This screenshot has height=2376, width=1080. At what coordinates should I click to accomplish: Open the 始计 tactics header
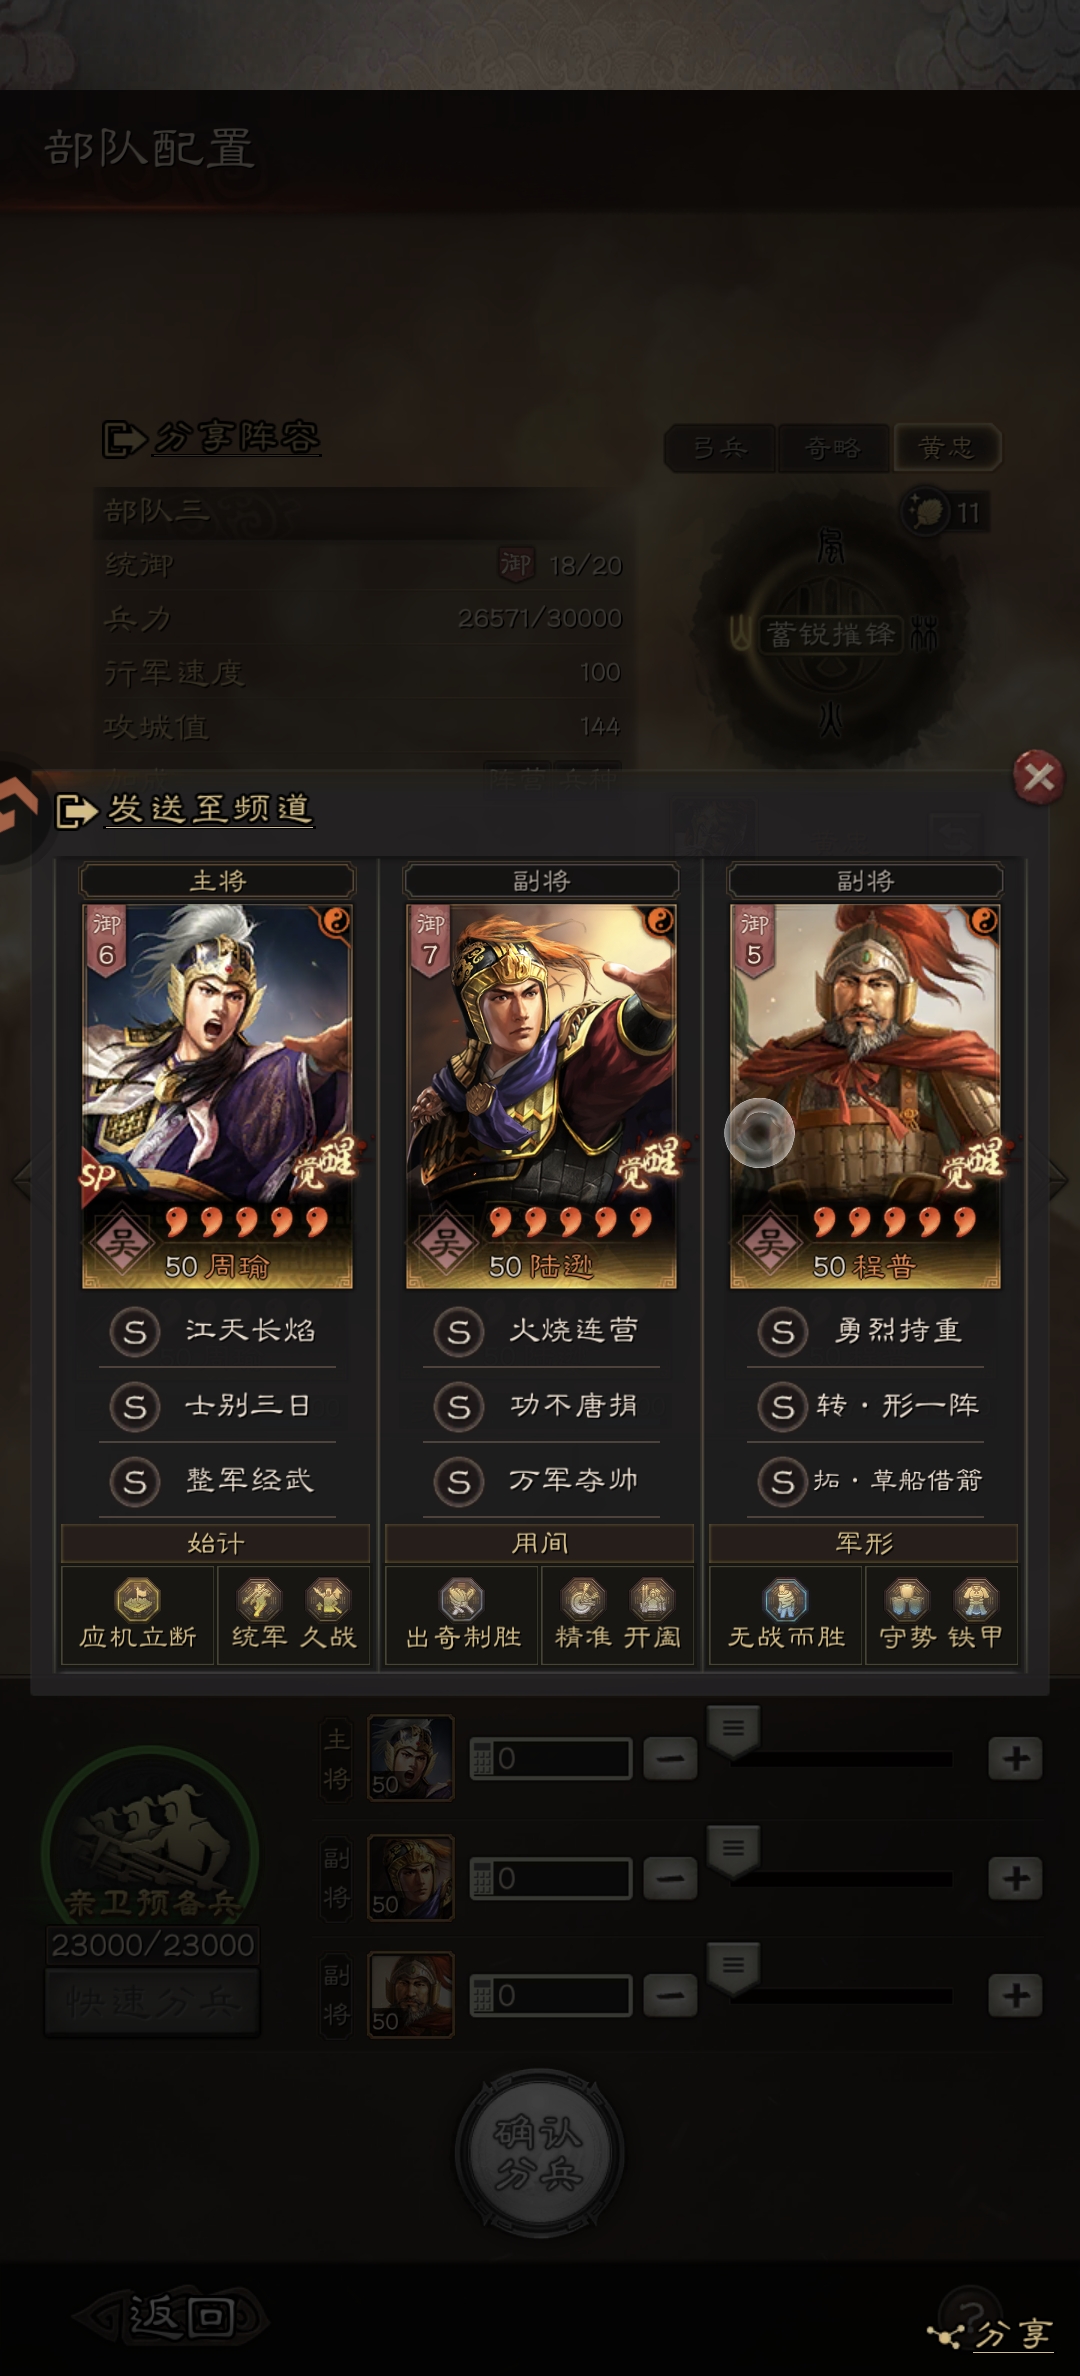216,1543
